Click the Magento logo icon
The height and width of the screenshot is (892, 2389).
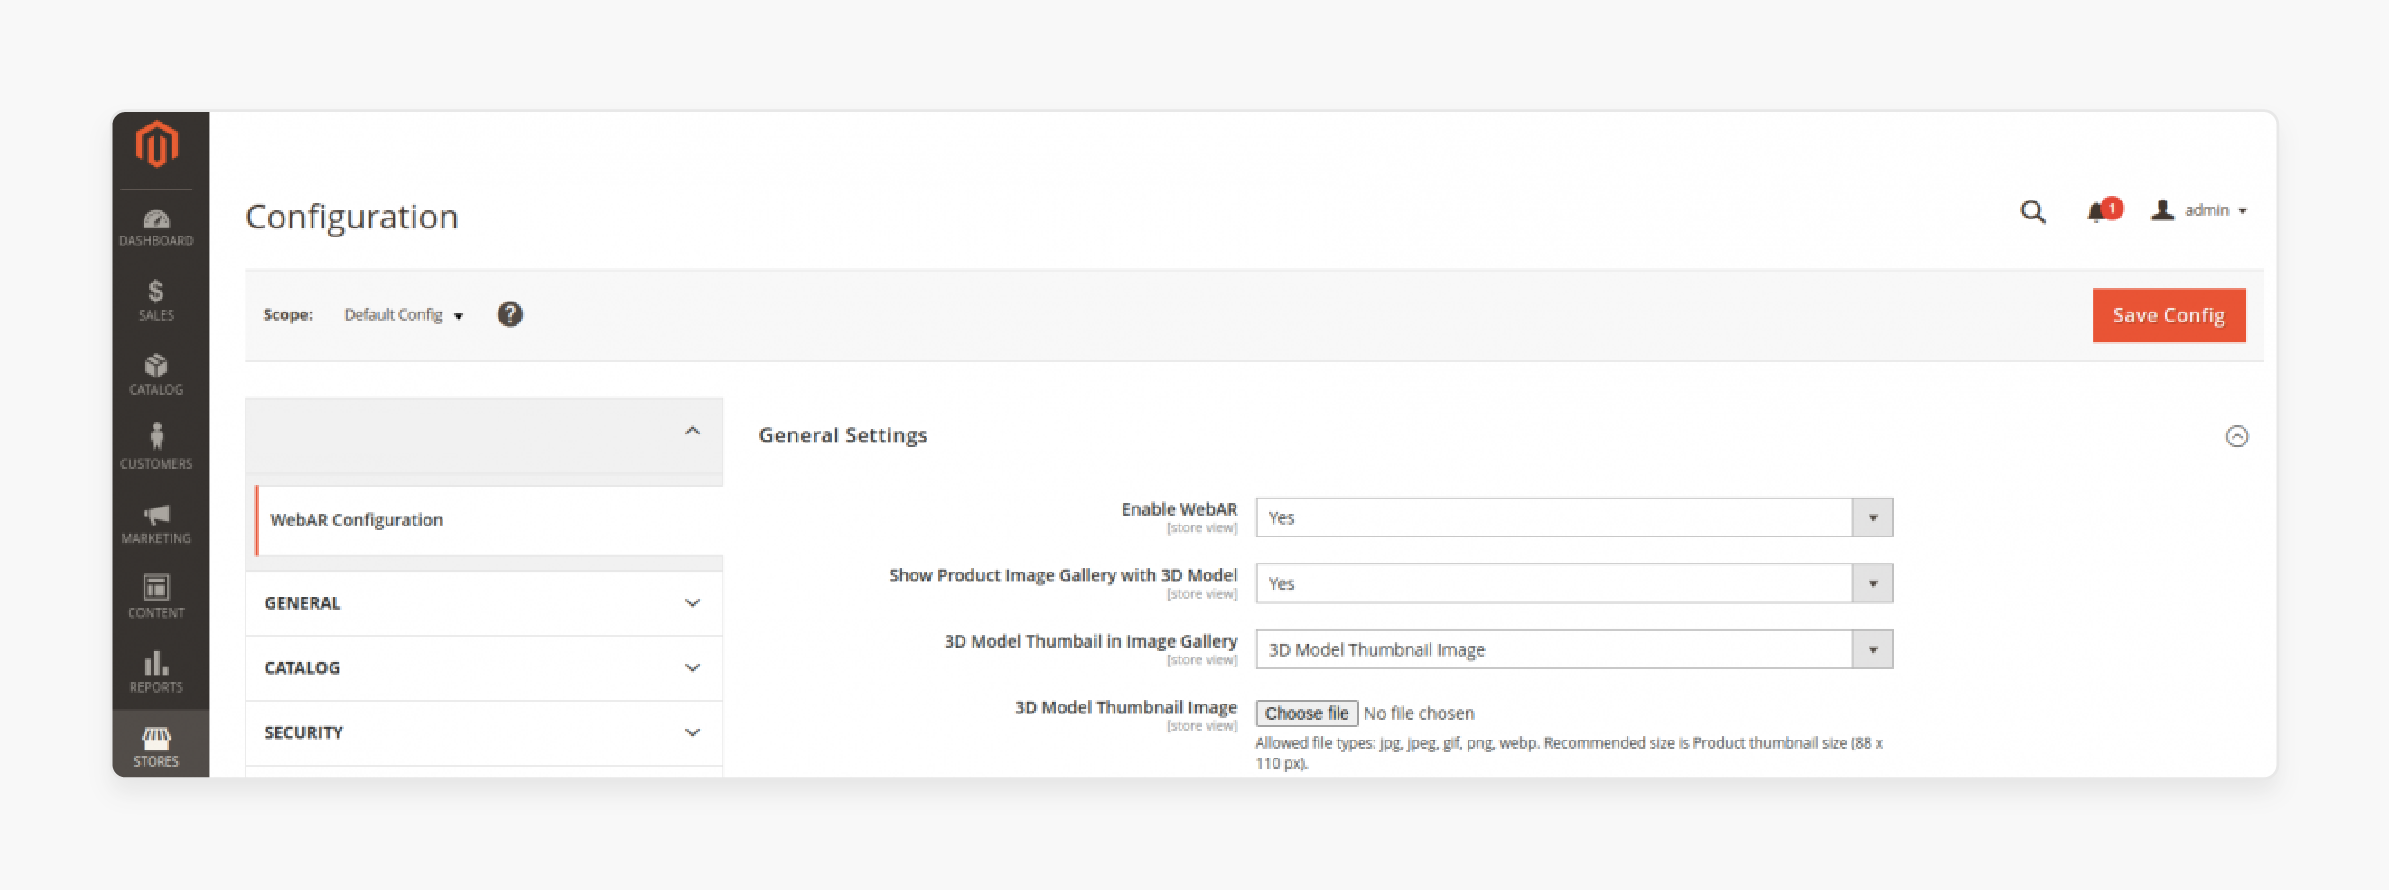point(157,145)
